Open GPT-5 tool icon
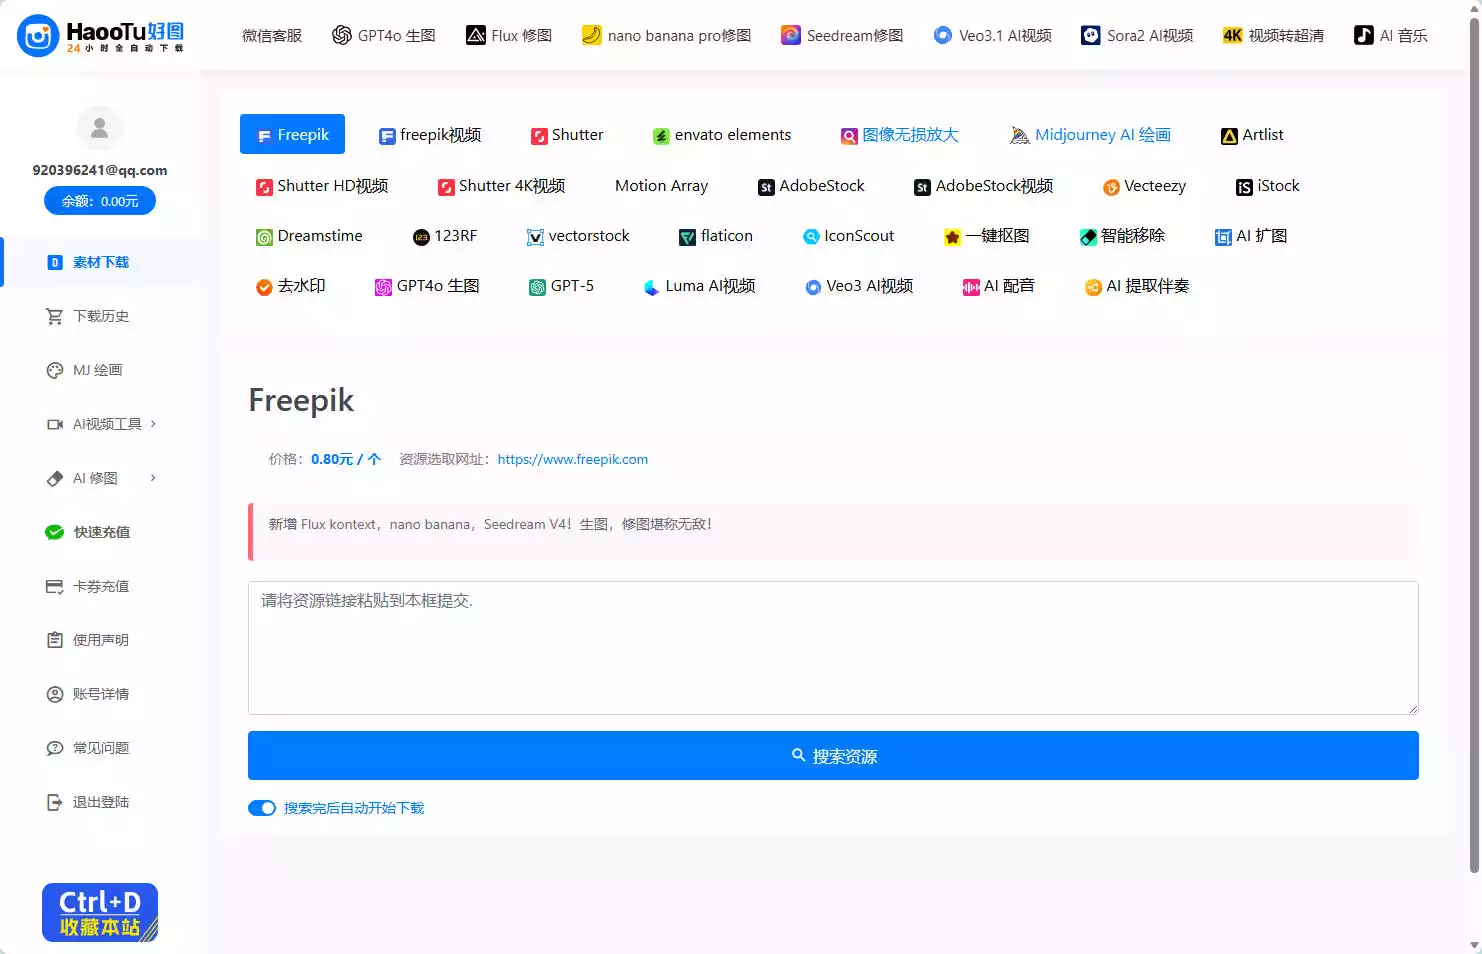This screenshot has height=954, width=1482. click(x=537, y=287)
